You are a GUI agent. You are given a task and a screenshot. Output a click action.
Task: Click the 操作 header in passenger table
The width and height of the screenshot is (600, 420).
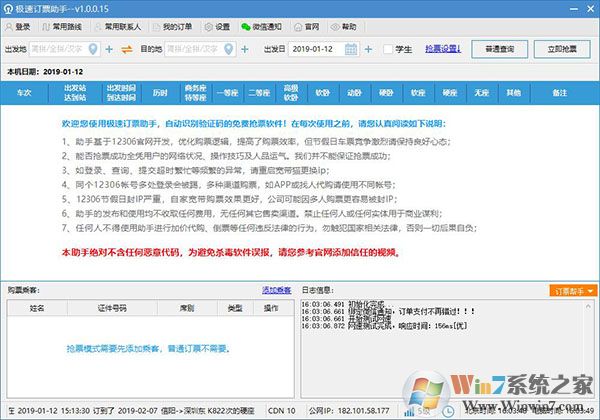click(271, 308)
